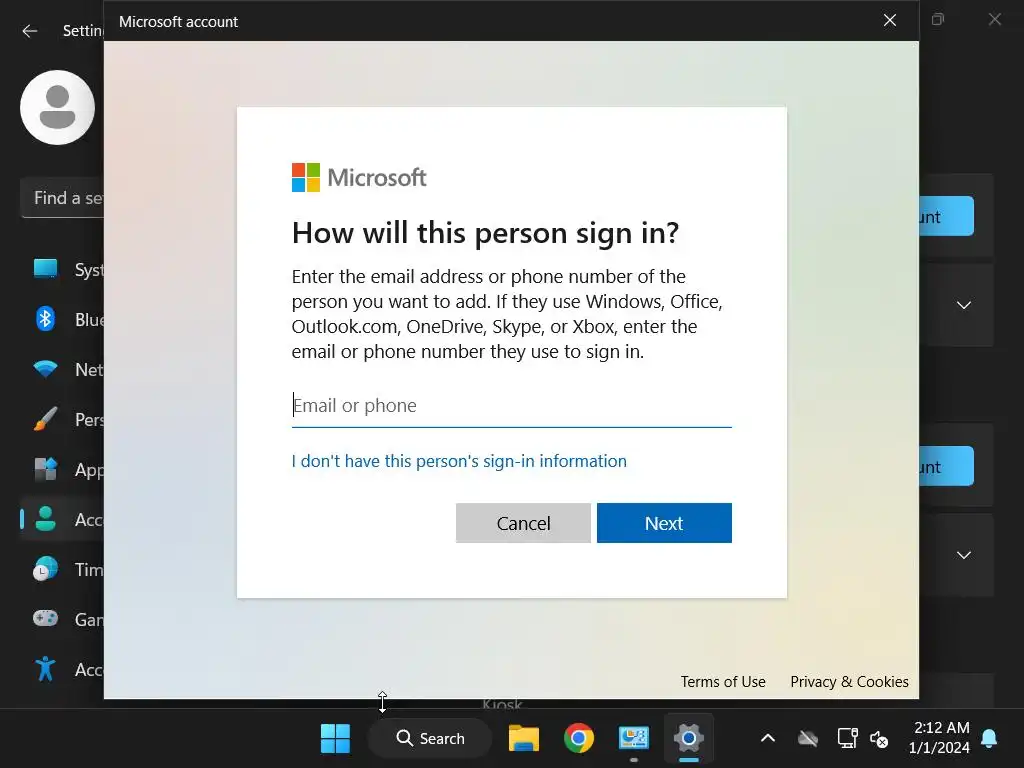Open the Windows Start menu
Viewport: 1024px width, 768px height.
[335, 739]
